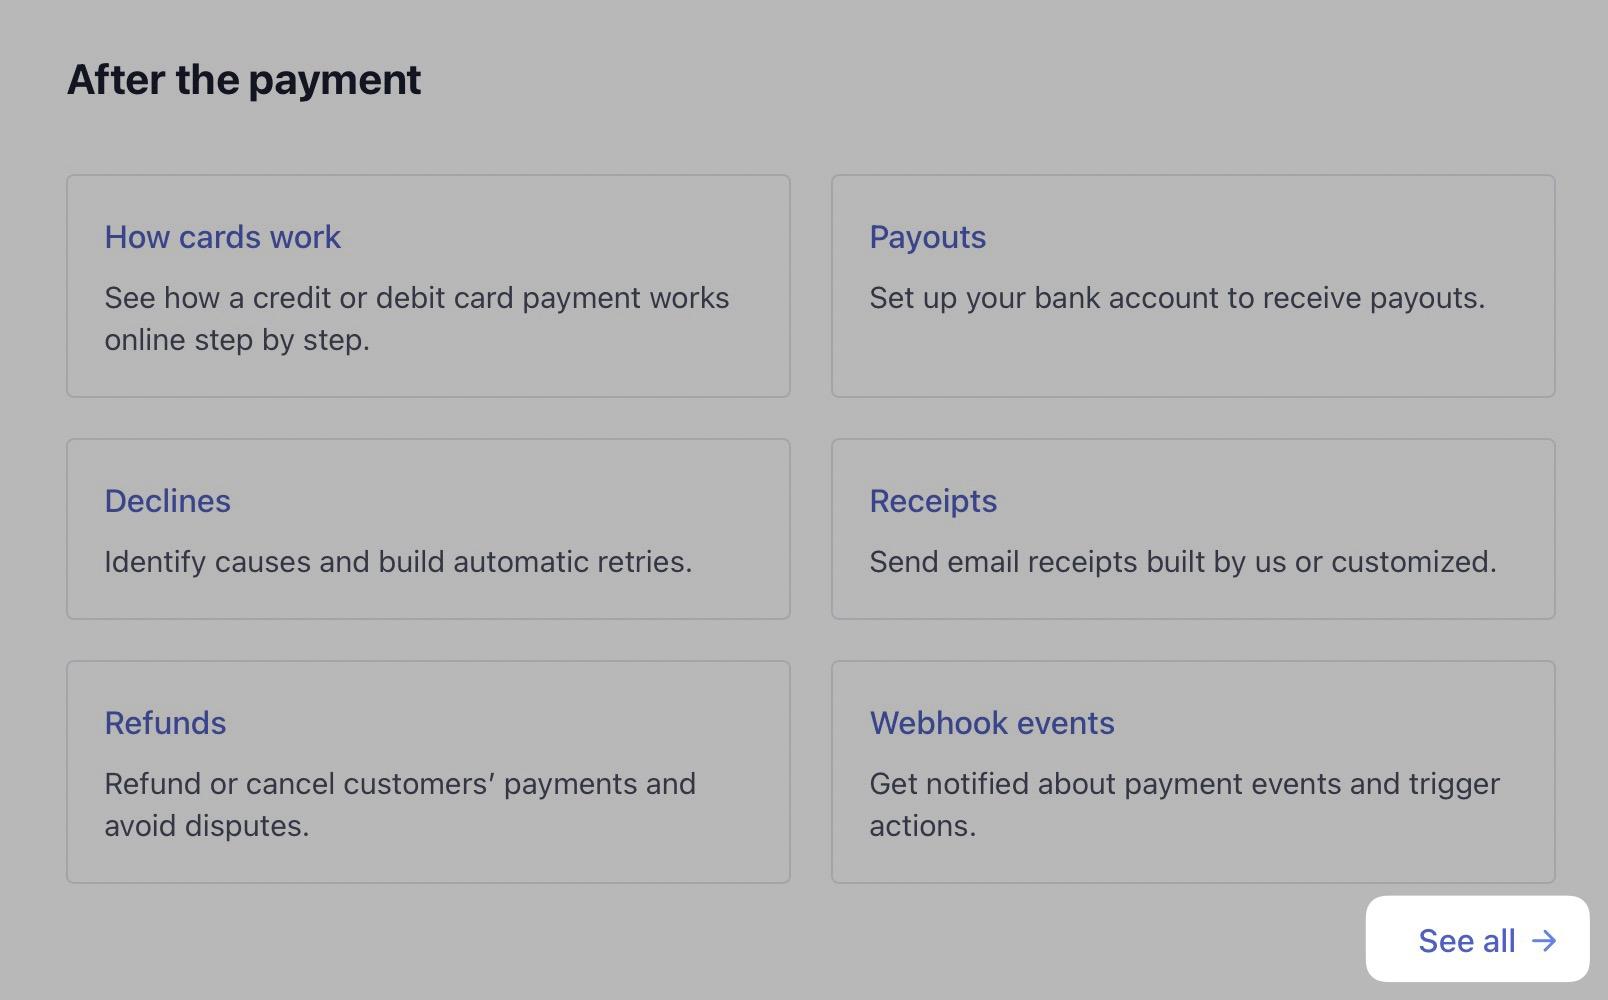Screen dimensions: 1608x1000
Task: Click the automatic retries description text
Action: point(398,562)
